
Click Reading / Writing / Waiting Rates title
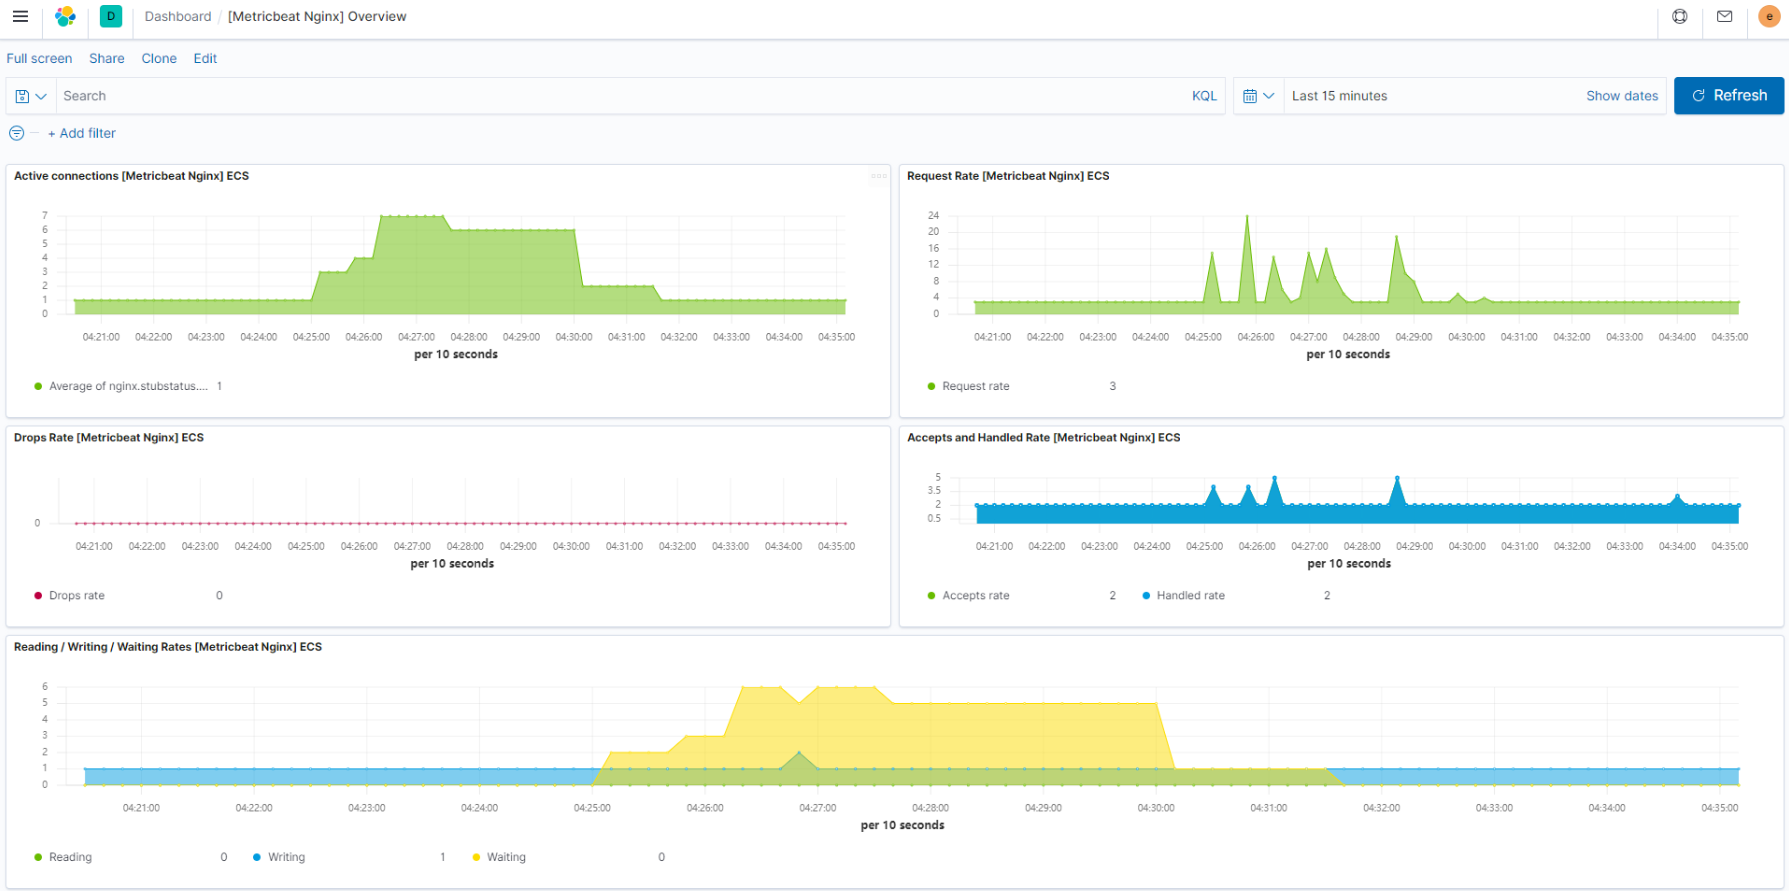click(168, 647)
